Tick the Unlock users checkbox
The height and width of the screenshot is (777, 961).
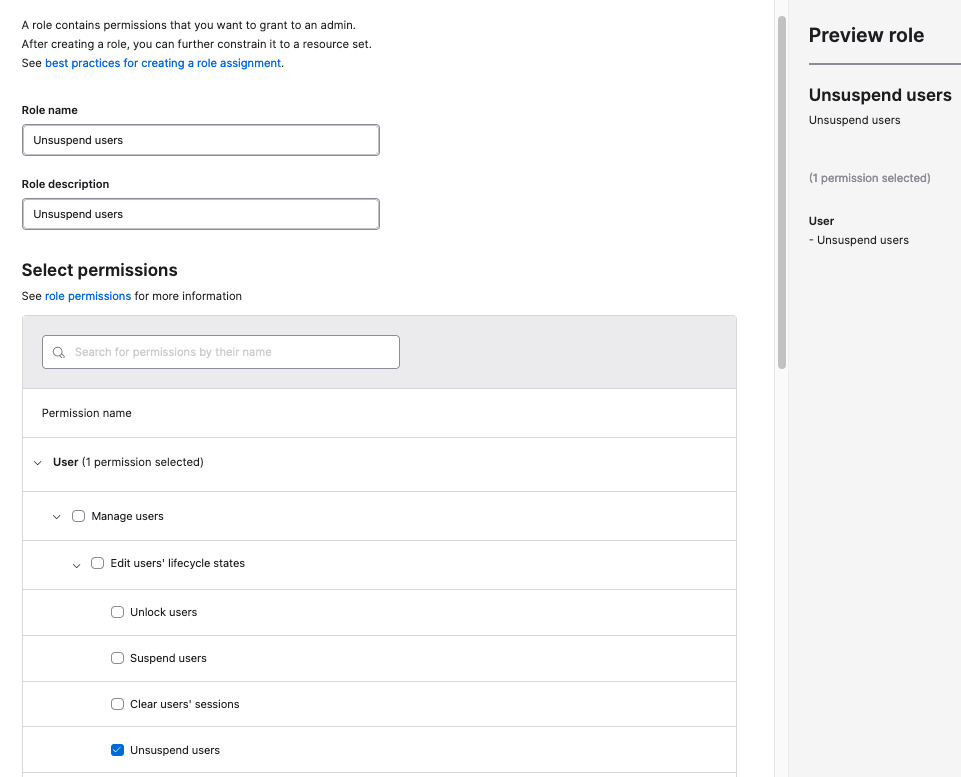tap(117, 612)
